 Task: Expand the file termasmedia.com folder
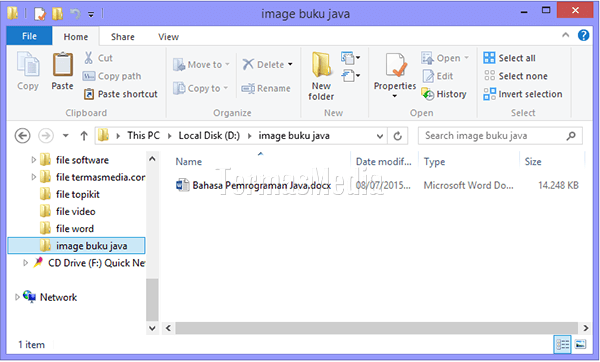34,177
